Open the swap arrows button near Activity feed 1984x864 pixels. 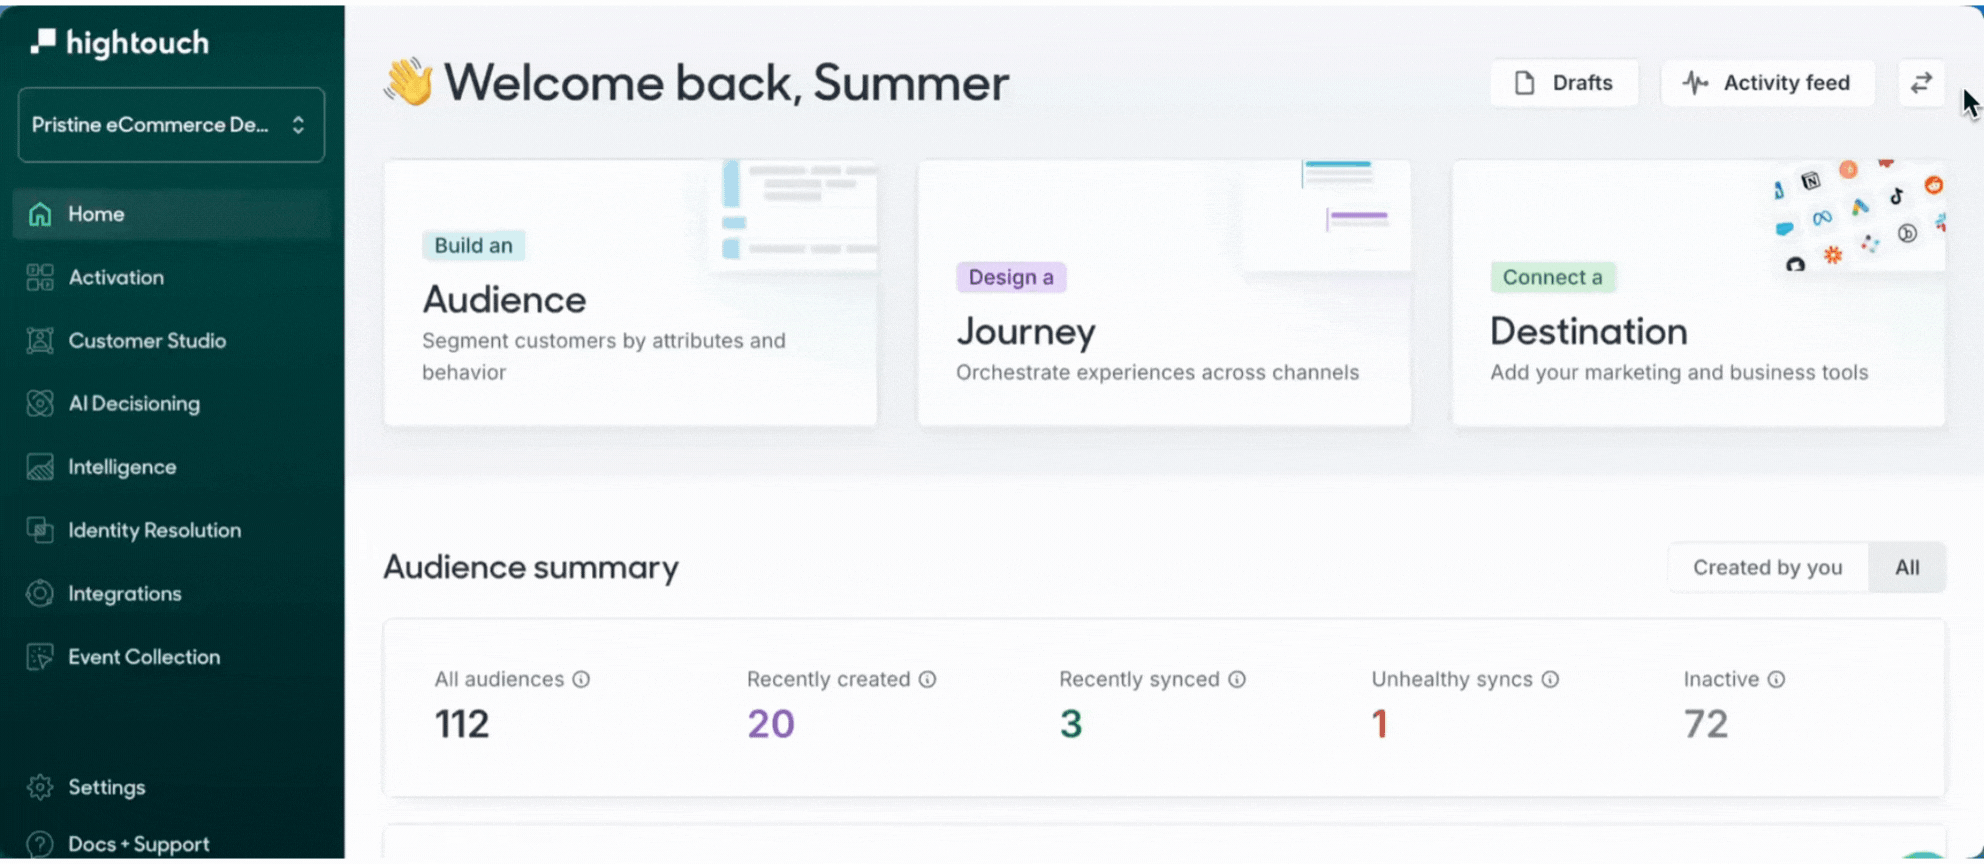[x=1921, y=83]
